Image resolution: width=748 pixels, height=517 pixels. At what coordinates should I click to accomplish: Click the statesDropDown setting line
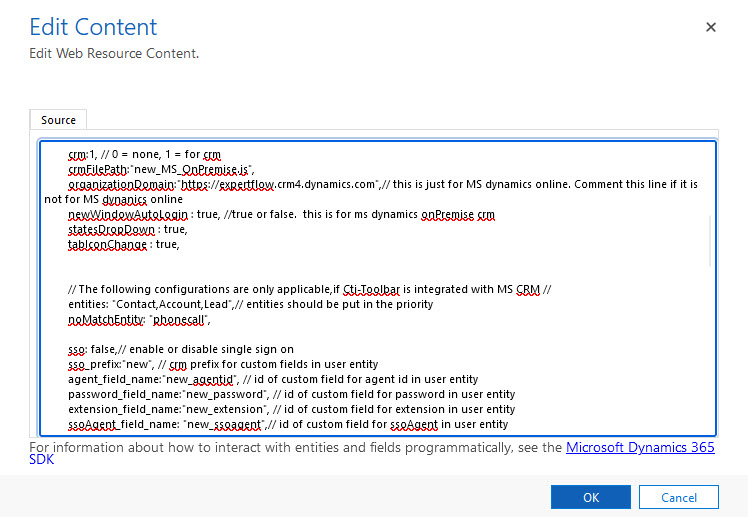(x=124, y=230)
